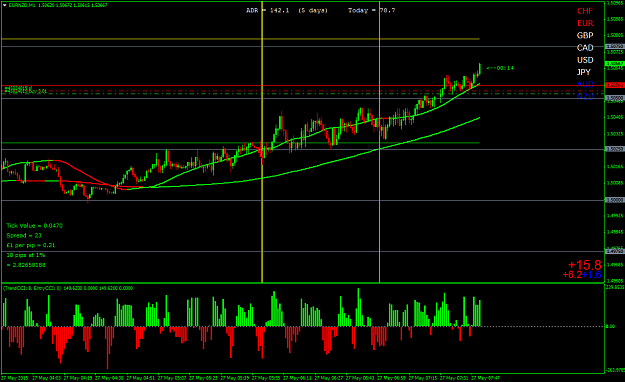Click the candle countdown timer 00:14

click(500, 68)
